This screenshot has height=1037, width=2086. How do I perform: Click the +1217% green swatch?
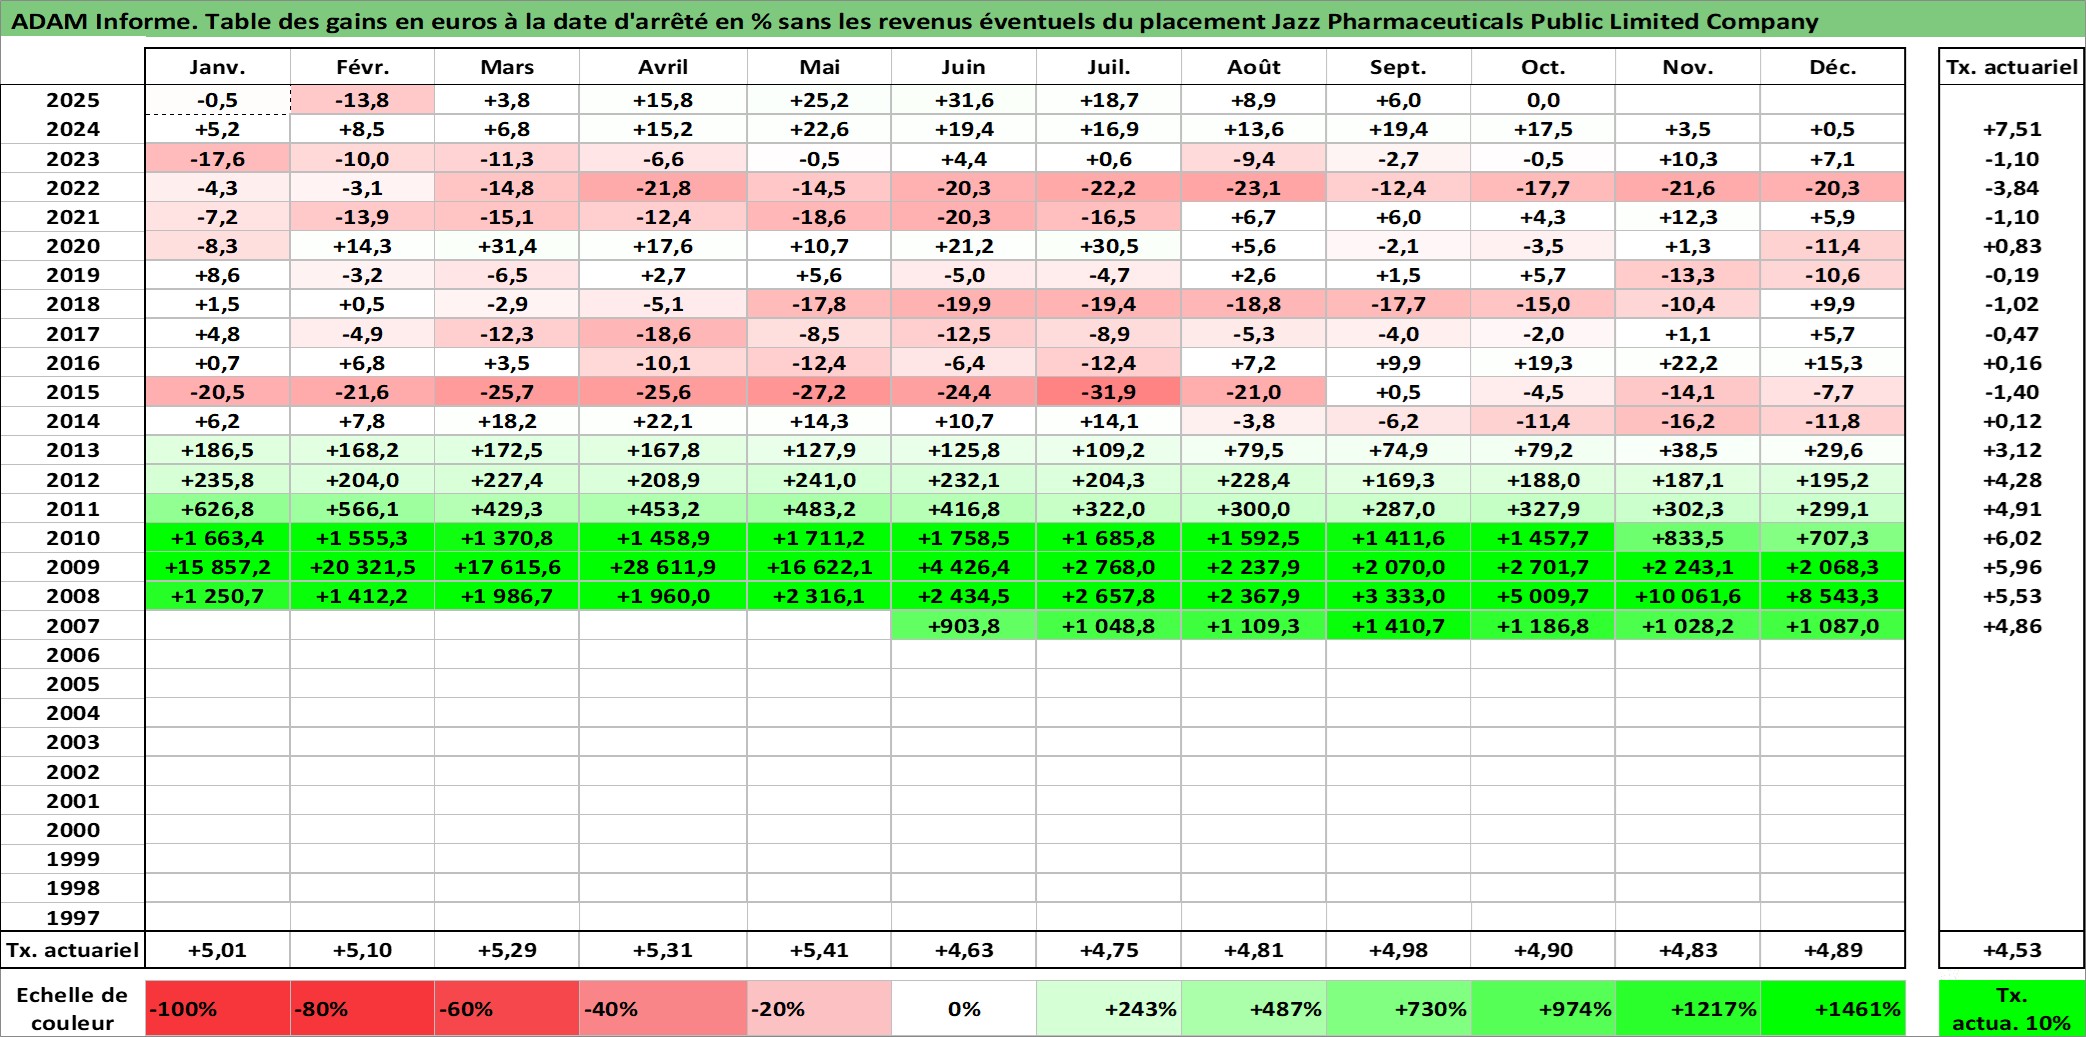point(1688,1008)
